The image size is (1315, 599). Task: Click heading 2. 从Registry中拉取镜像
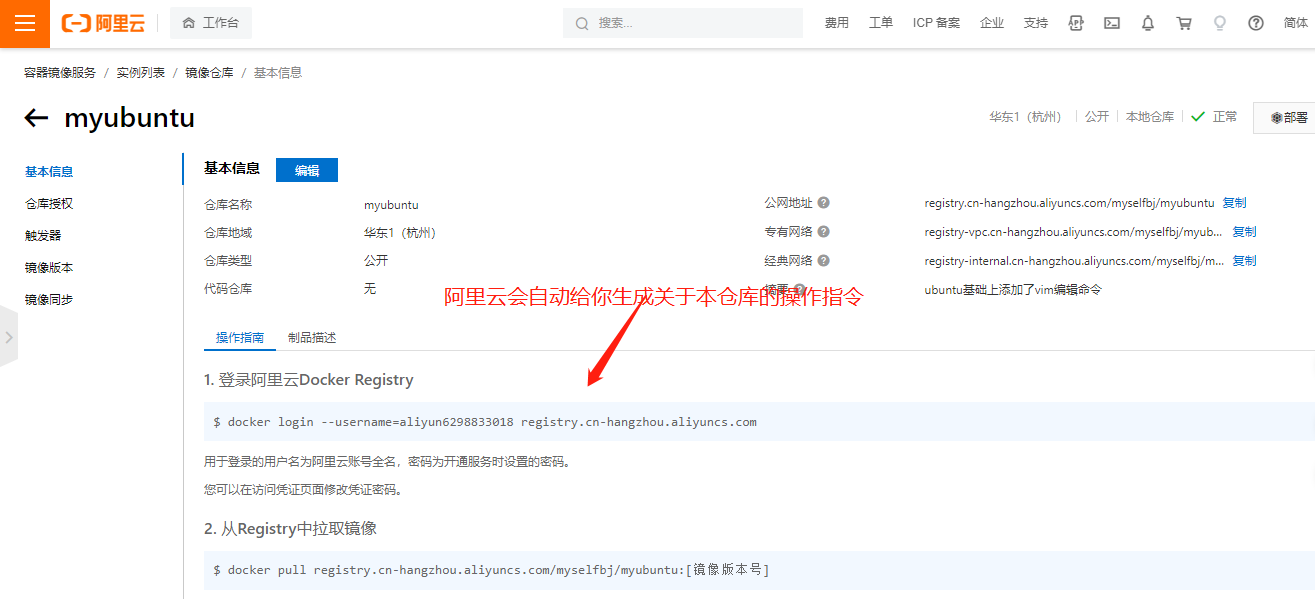tap(290, 528)
